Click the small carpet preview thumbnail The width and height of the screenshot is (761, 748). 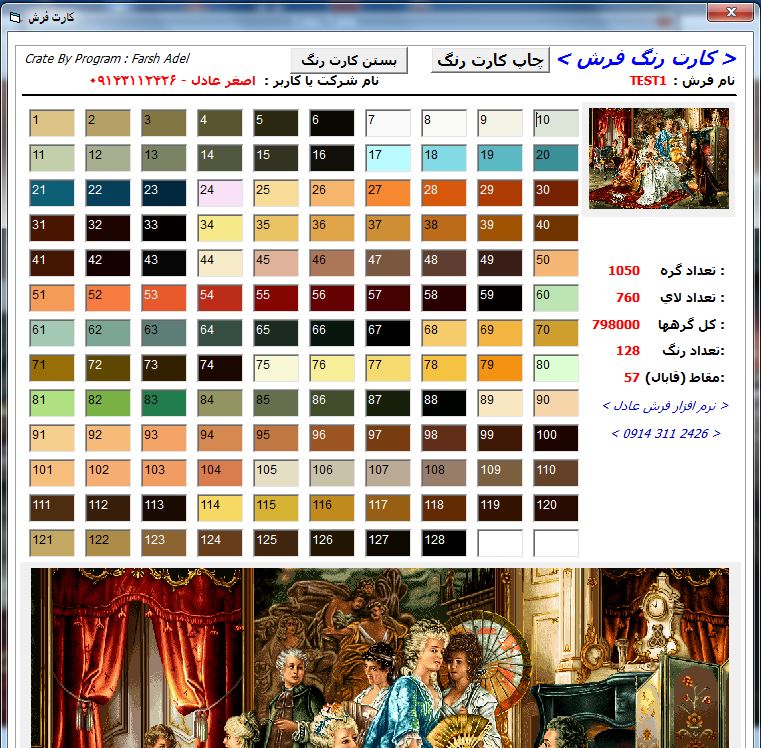coord(660,158)
